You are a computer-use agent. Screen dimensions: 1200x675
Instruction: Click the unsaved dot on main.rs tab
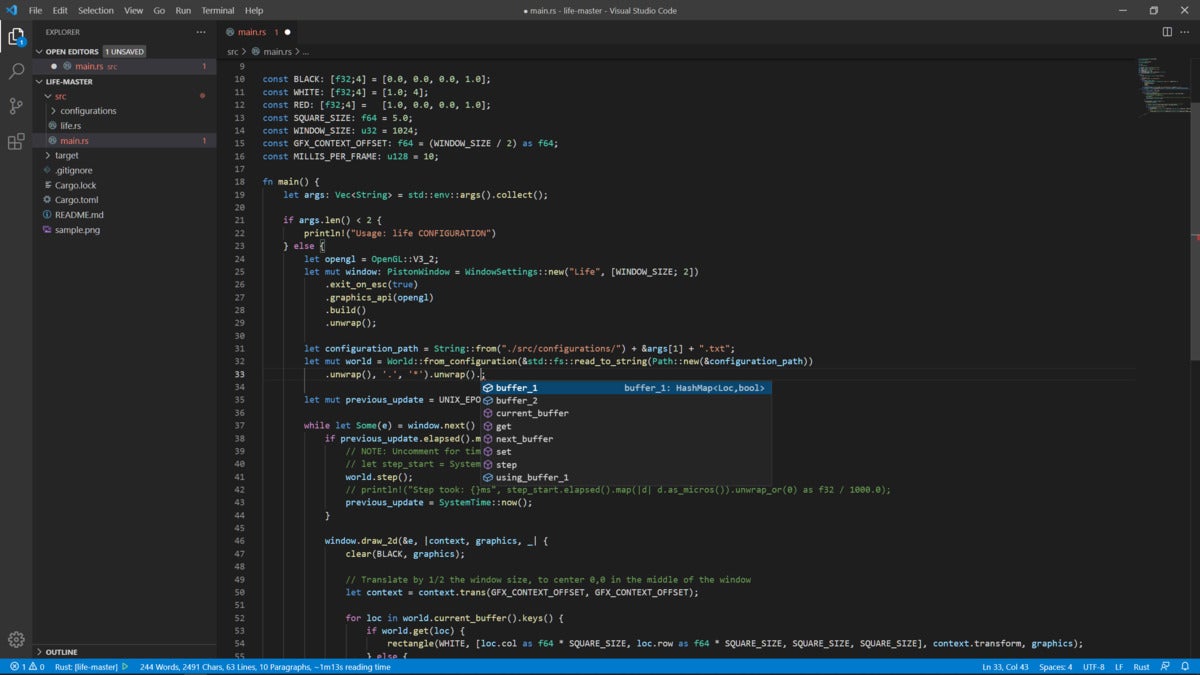287,32
